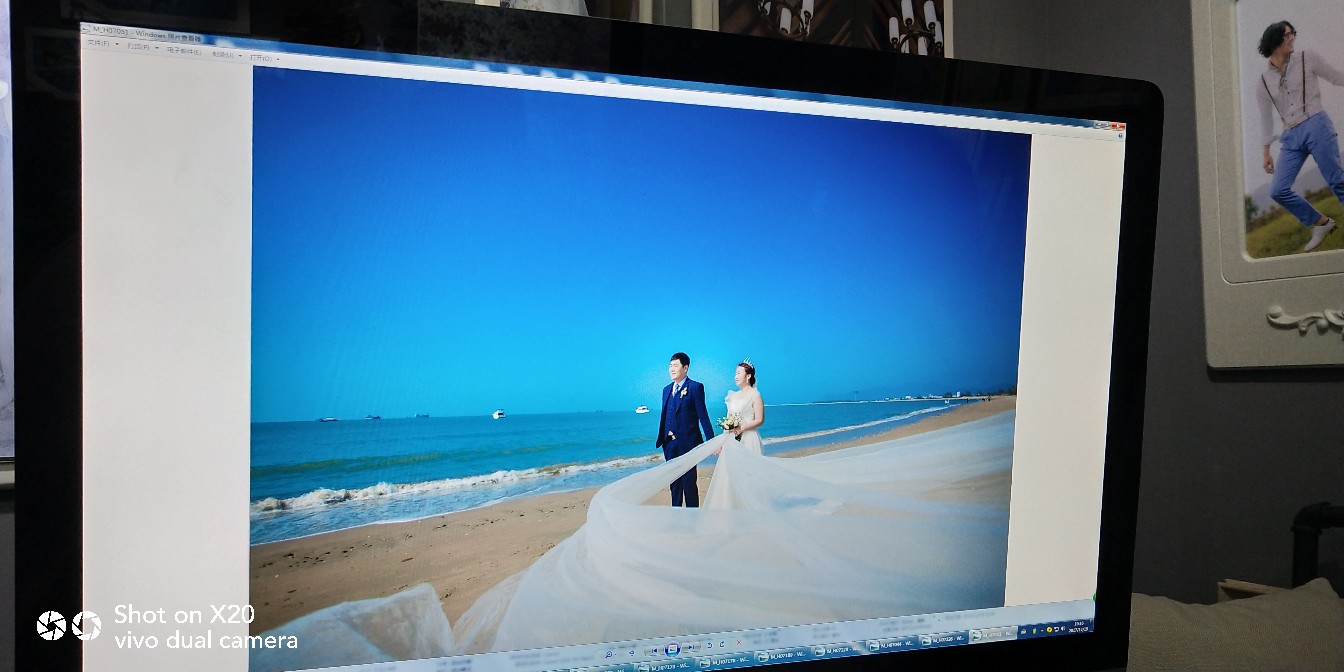Open the taskbar clock
The image size is (1344, 672).
[1079, 627]
